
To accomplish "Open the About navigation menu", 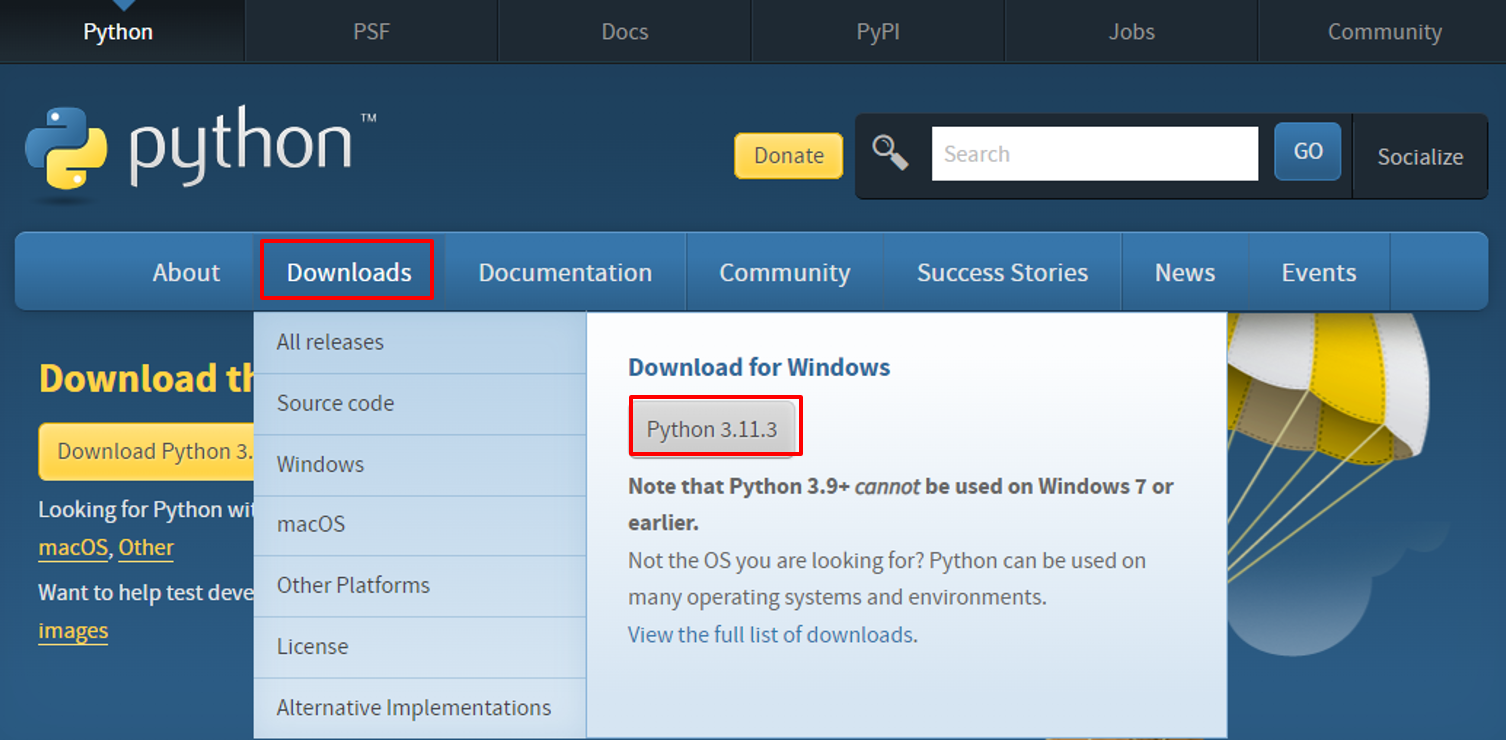I will (186, 272).
